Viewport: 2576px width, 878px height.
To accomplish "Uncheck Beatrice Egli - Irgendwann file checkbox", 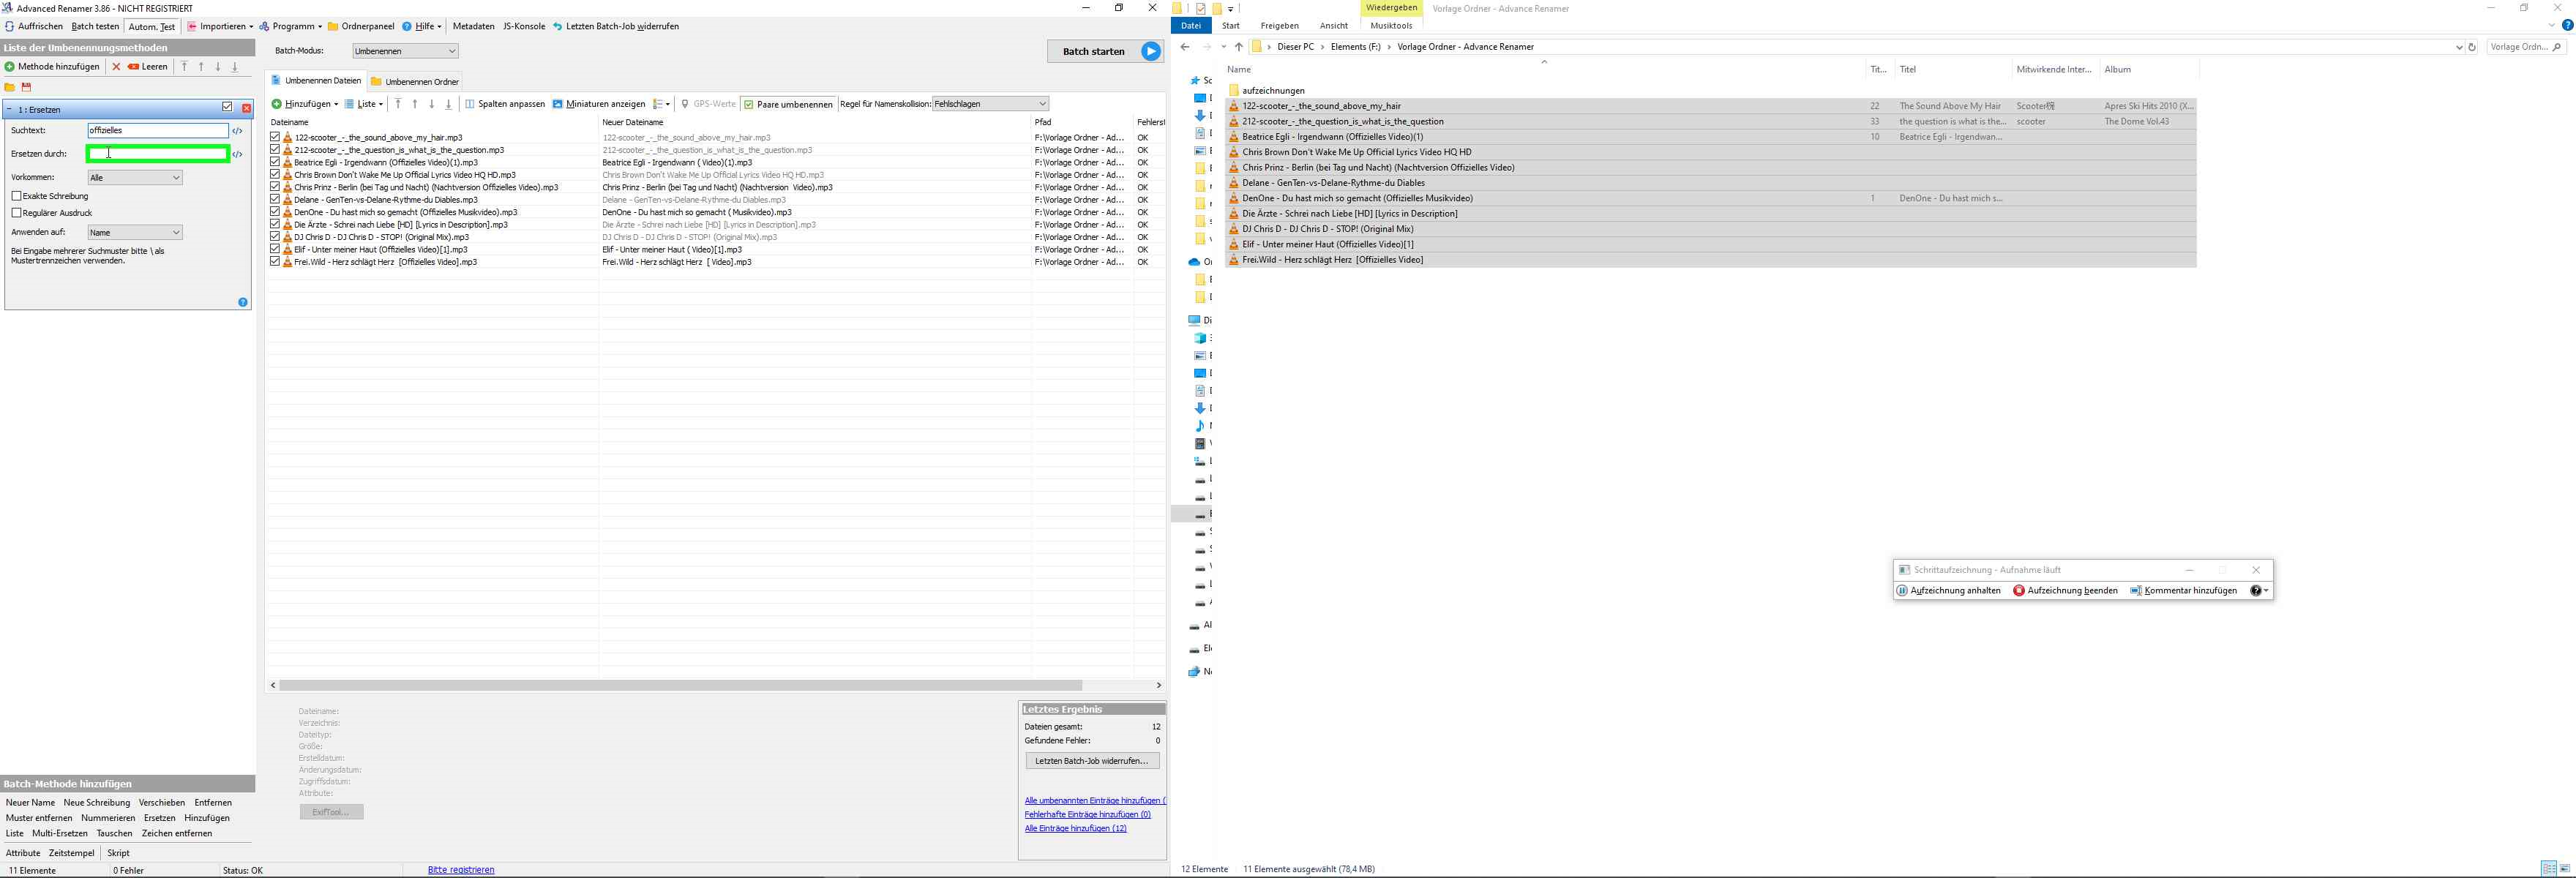I will tap(275, 162).
